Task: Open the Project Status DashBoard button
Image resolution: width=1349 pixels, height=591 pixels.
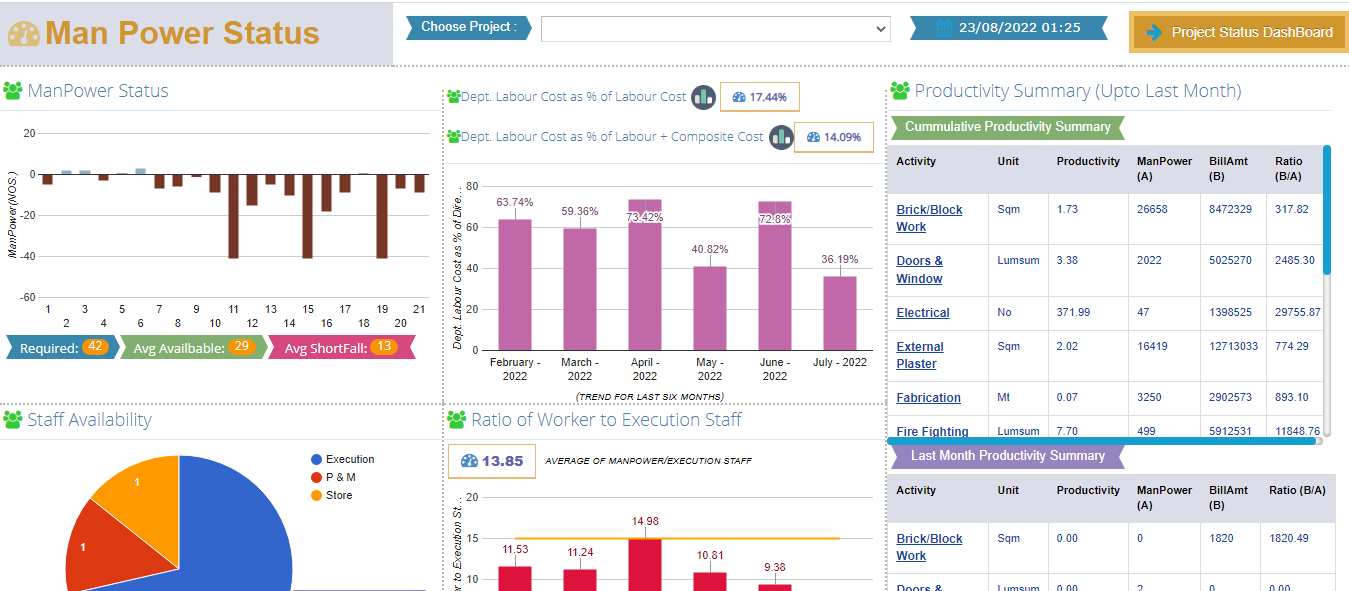Action: pyautogui.click(x=1238, y=33)
